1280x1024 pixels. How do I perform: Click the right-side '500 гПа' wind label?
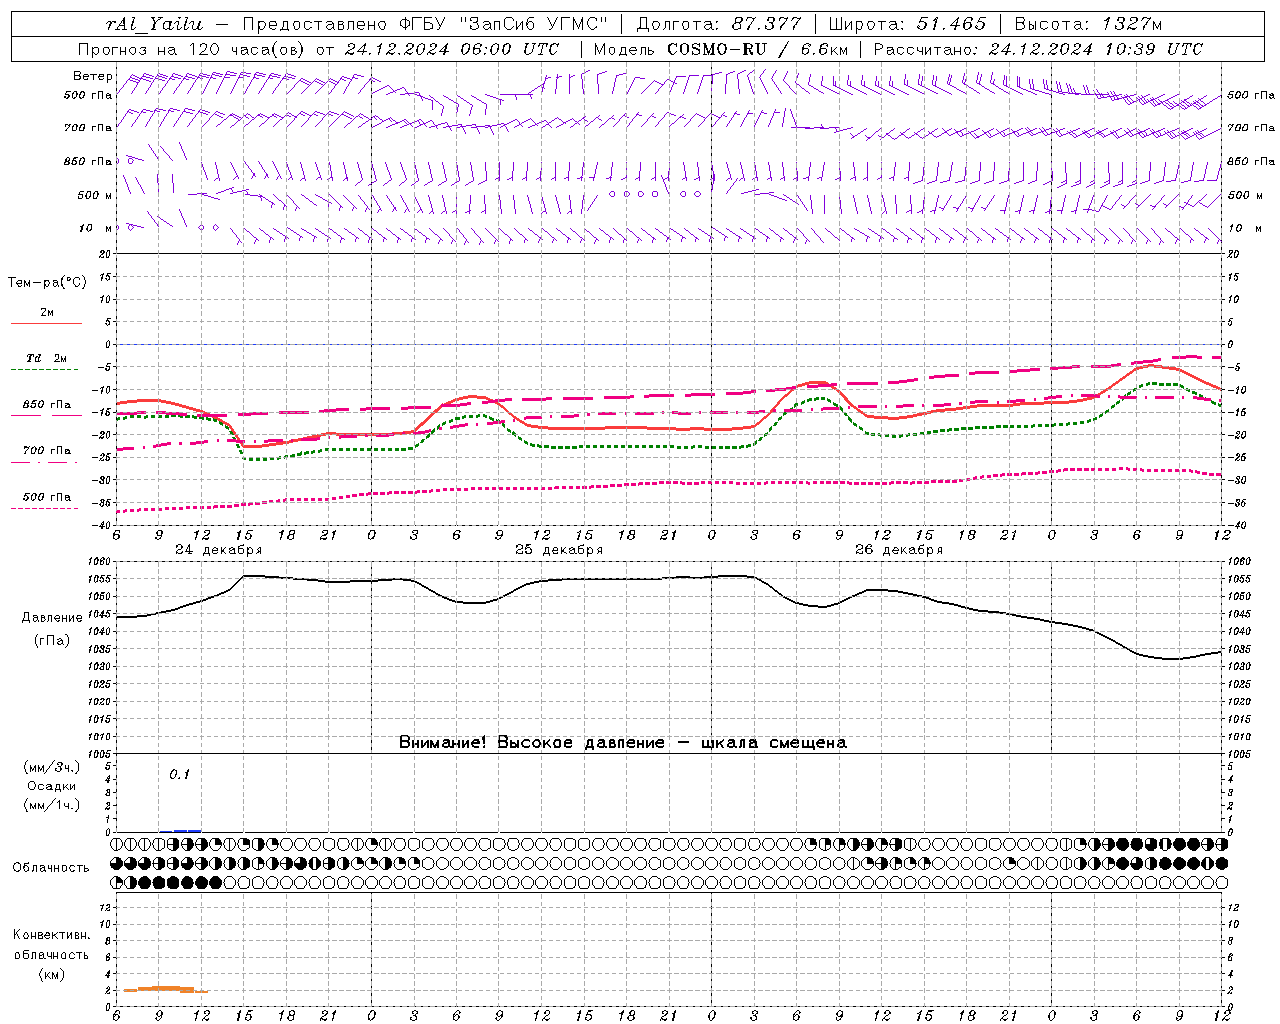pyautogui.click(x=1251, y=95)
